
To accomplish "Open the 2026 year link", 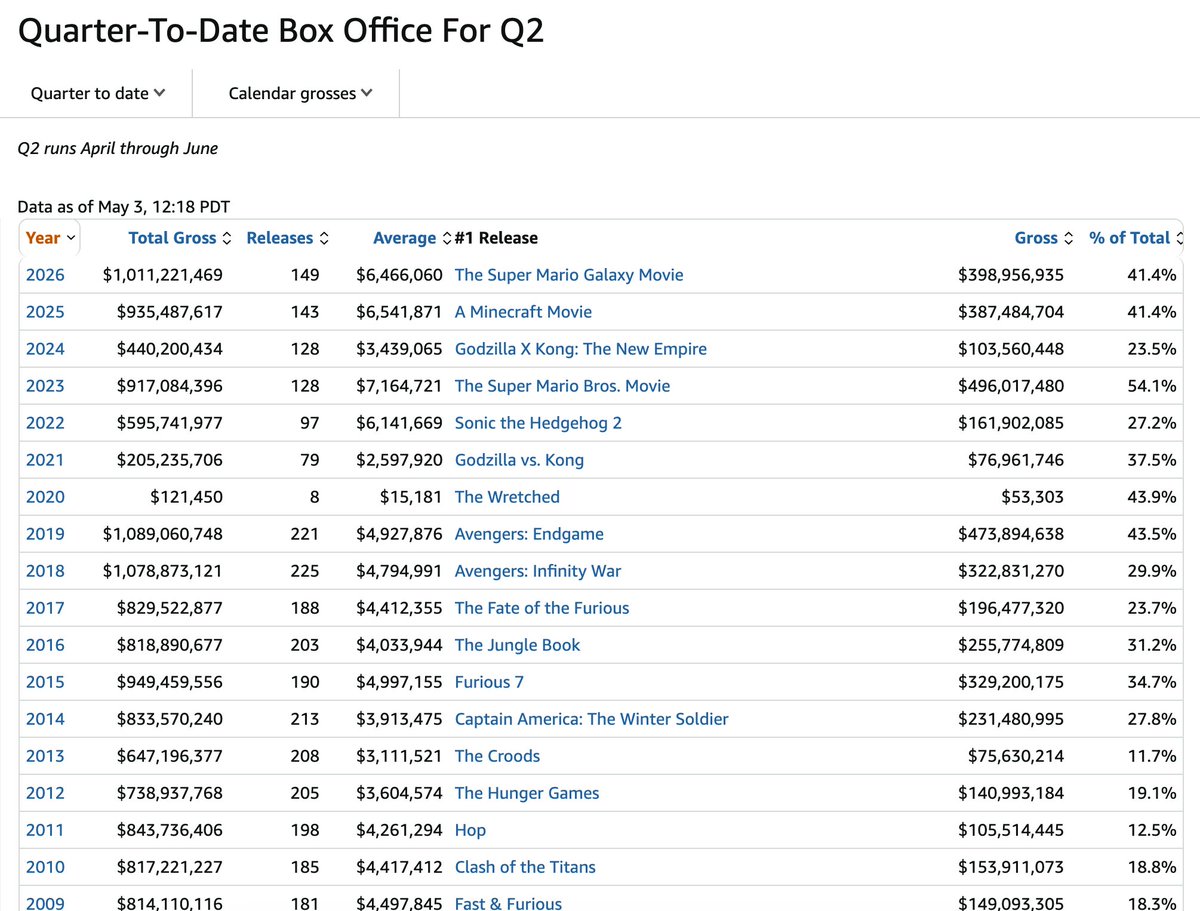I will click(x=45, y=275).
